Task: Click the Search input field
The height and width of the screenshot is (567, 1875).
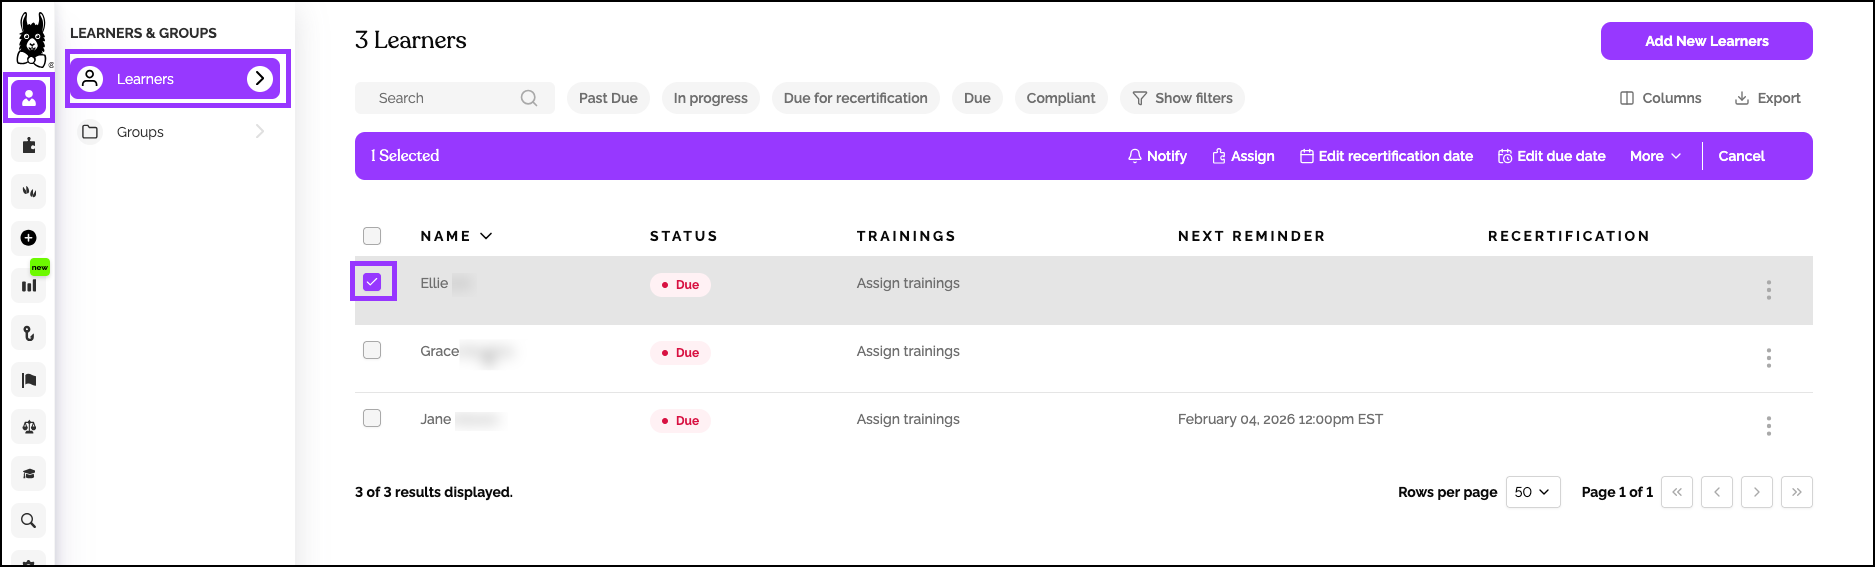Action: [455, 98]
